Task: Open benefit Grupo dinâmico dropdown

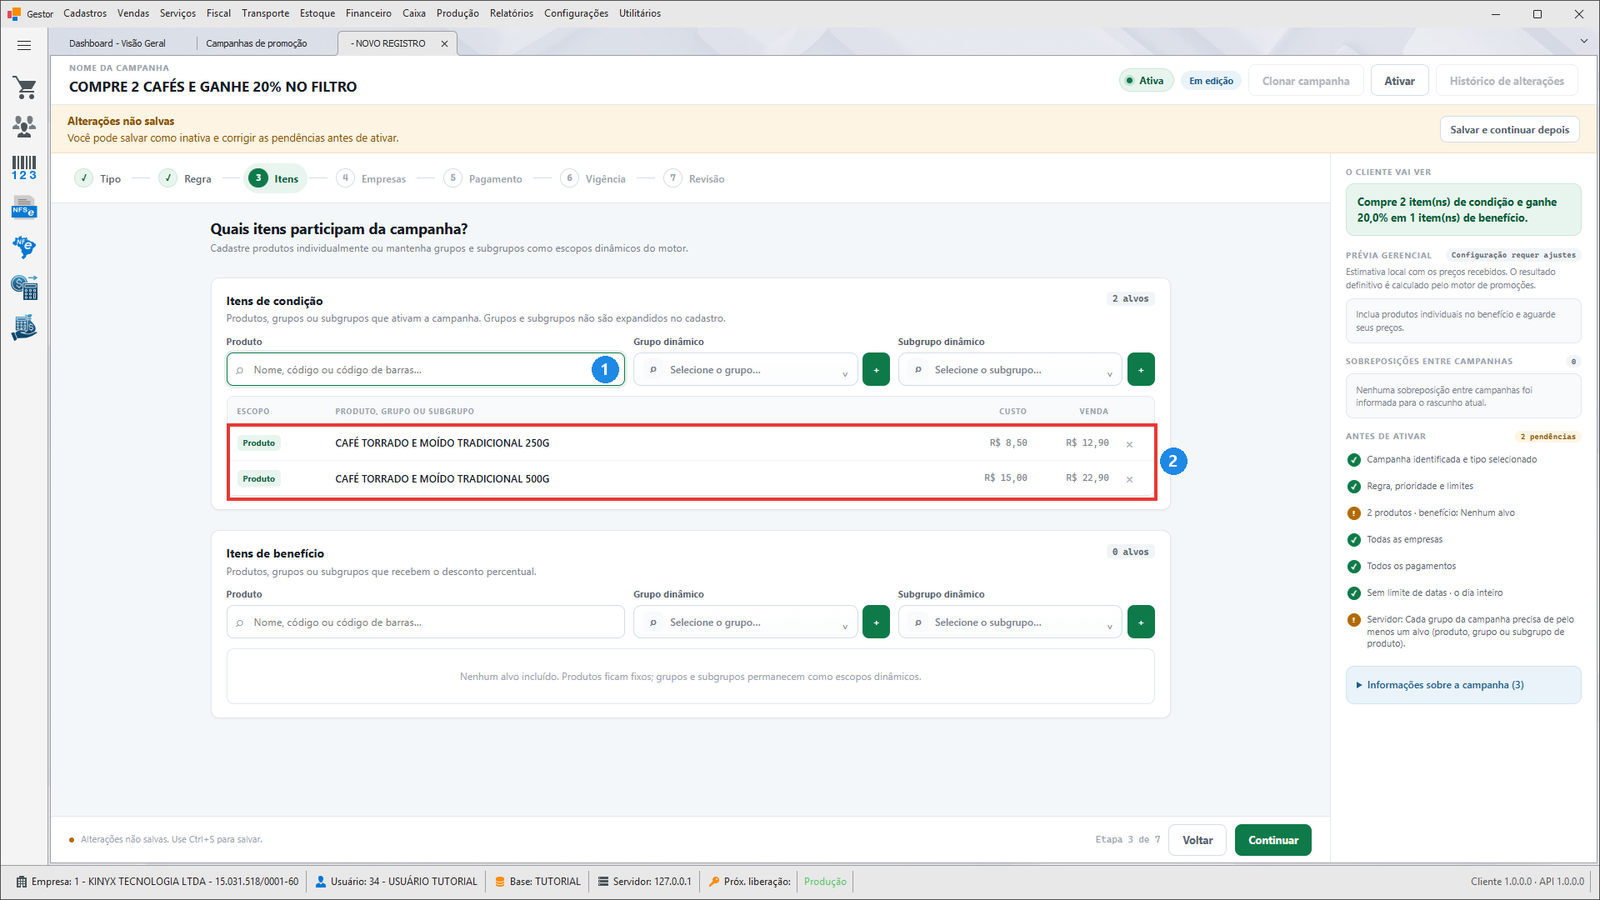Action: (745, 622)
